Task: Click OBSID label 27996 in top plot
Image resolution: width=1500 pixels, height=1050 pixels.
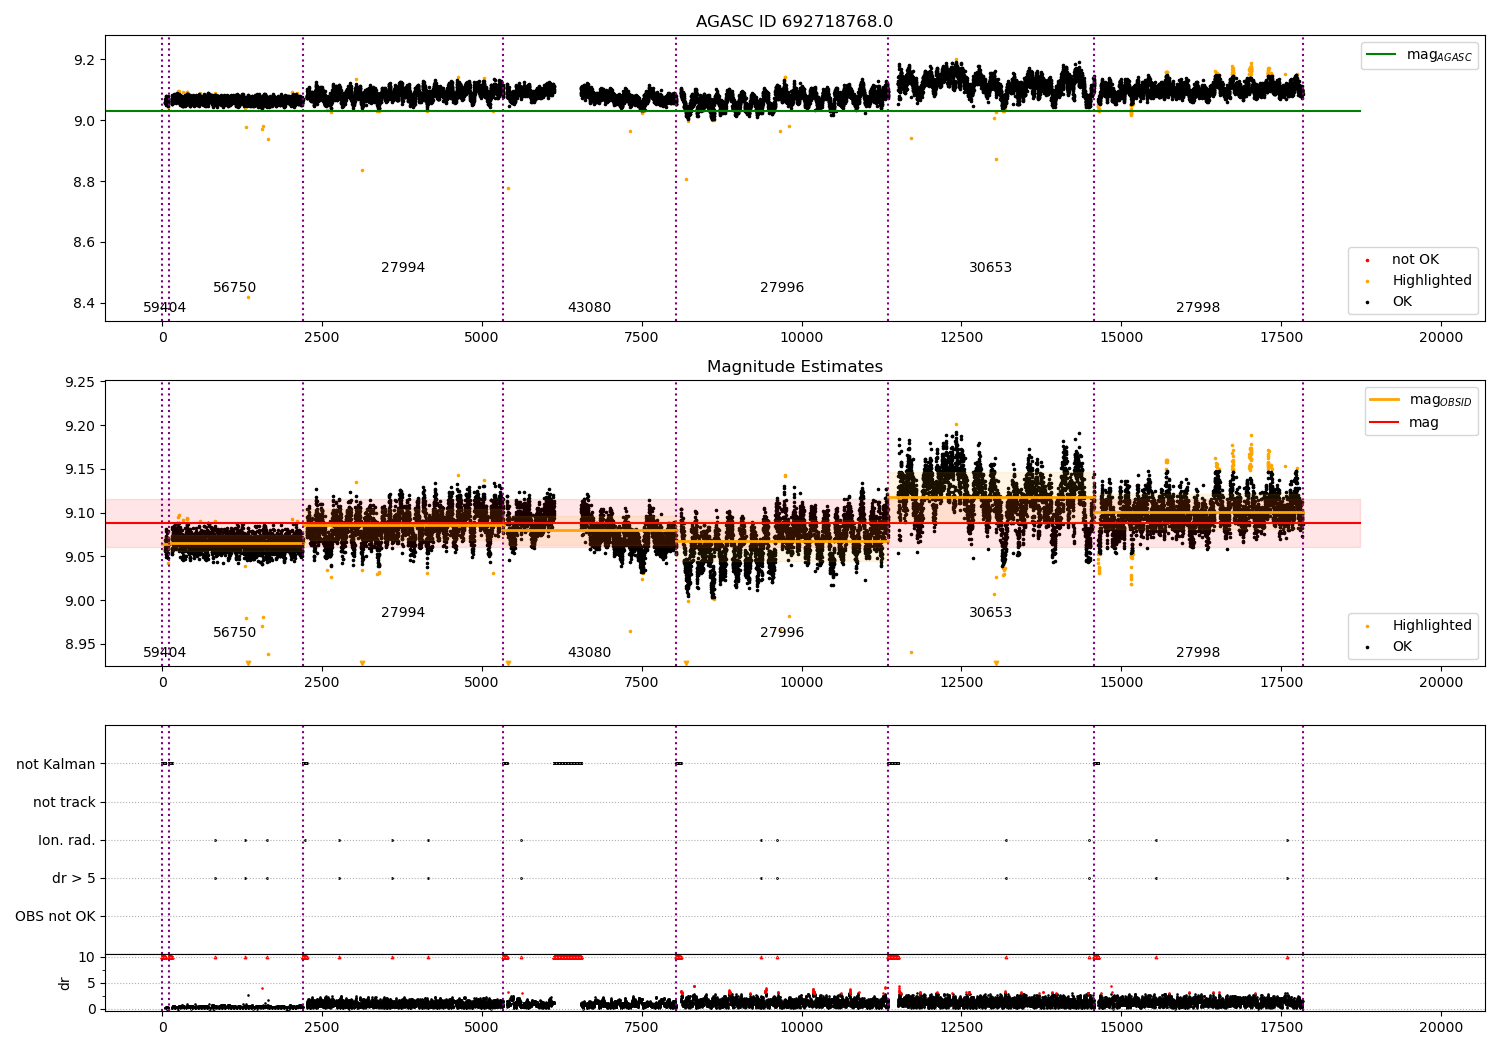Action: (782, 288)
